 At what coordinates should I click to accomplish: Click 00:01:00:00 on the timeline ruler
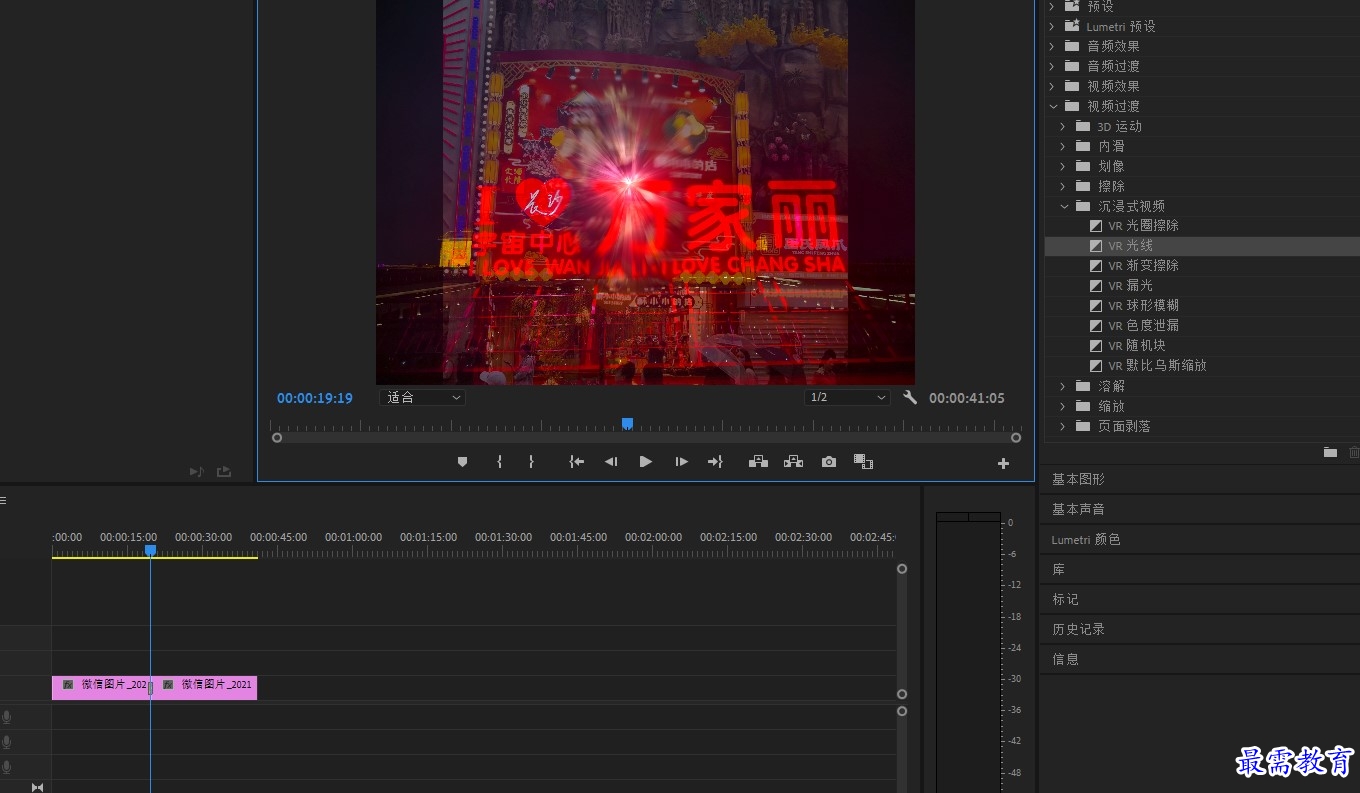pyautogui.click(x=353, y=537)
